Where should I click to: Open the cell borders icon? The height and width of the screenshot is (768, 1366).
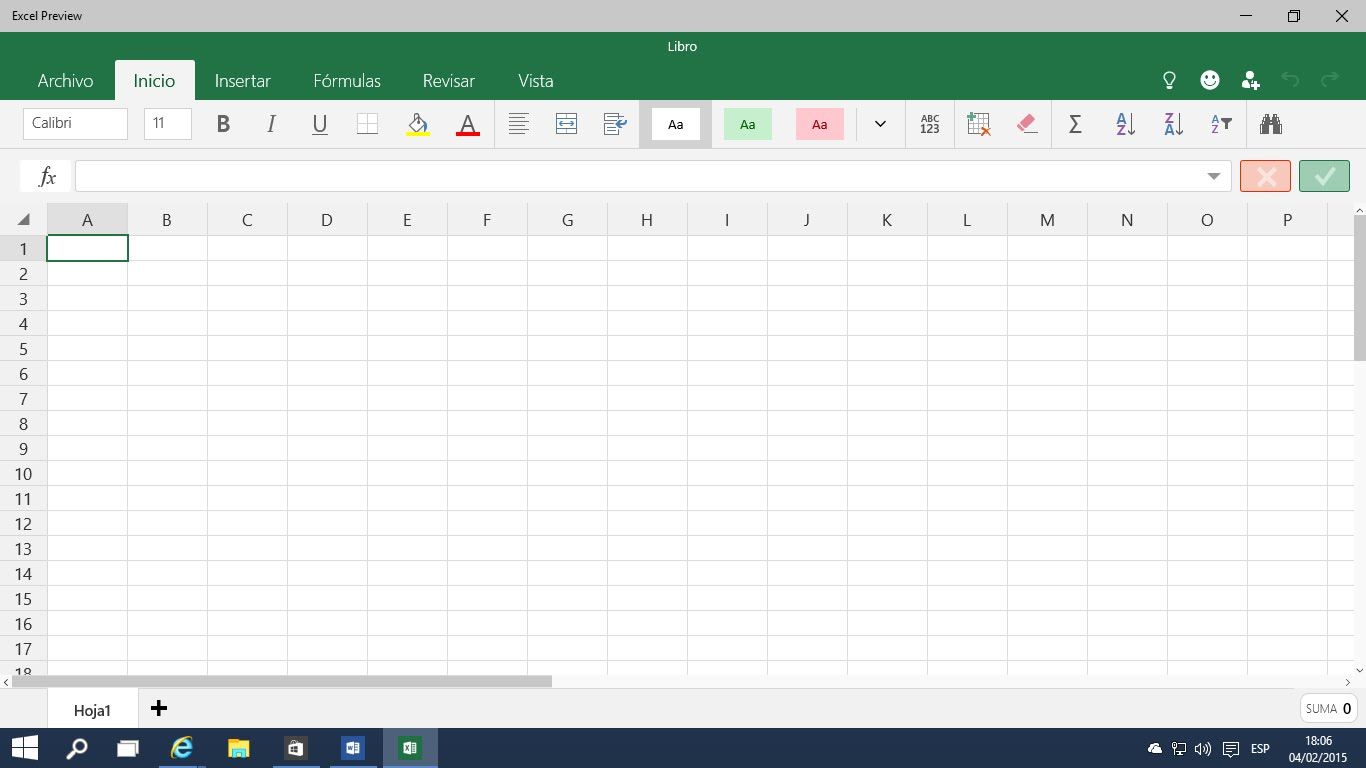pyautogui.click(x=367, y=124)
